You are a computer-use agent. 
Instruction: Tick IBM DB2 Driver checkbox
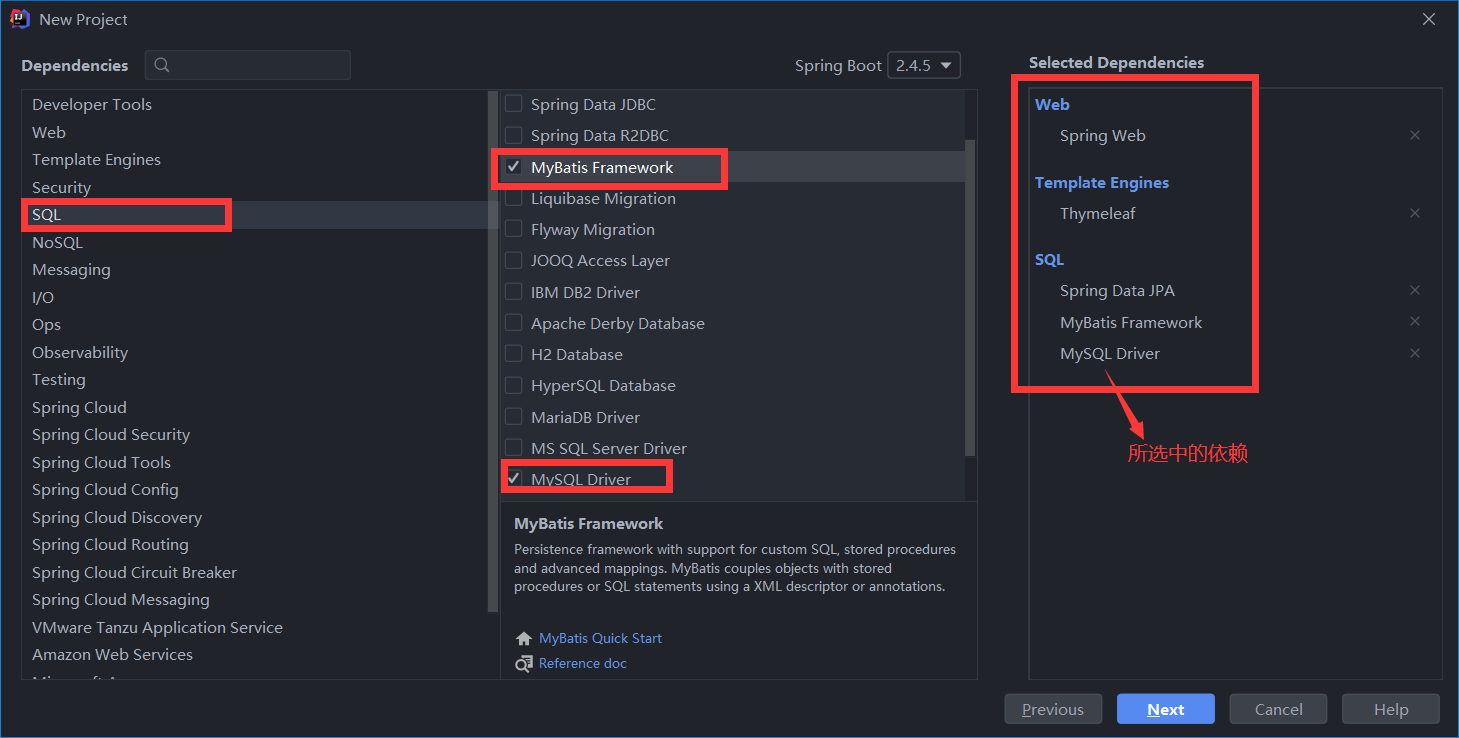pyautogui.click(x=513, y=292)
